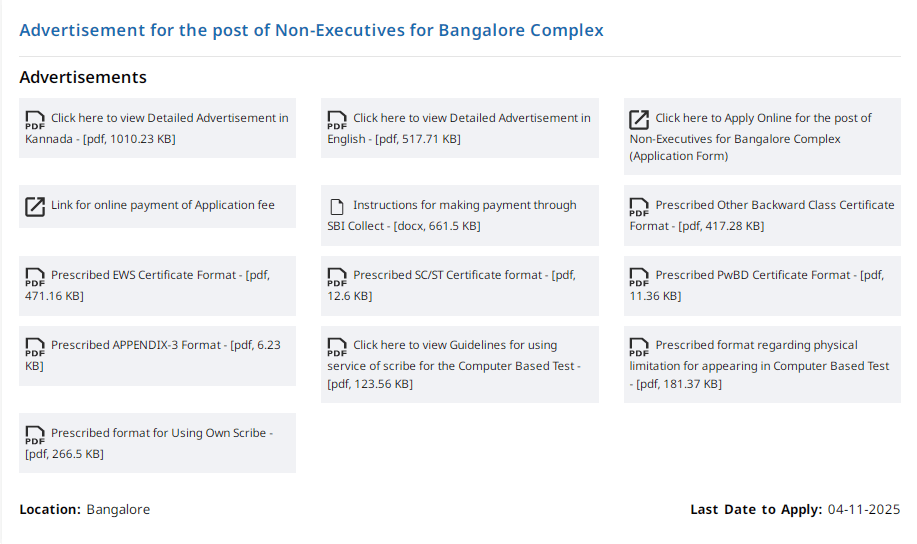The width and height of the screenshot is (917, 544).
Task: Download Prescribed EWS Certificate Format text link
Action: point(145,275)
